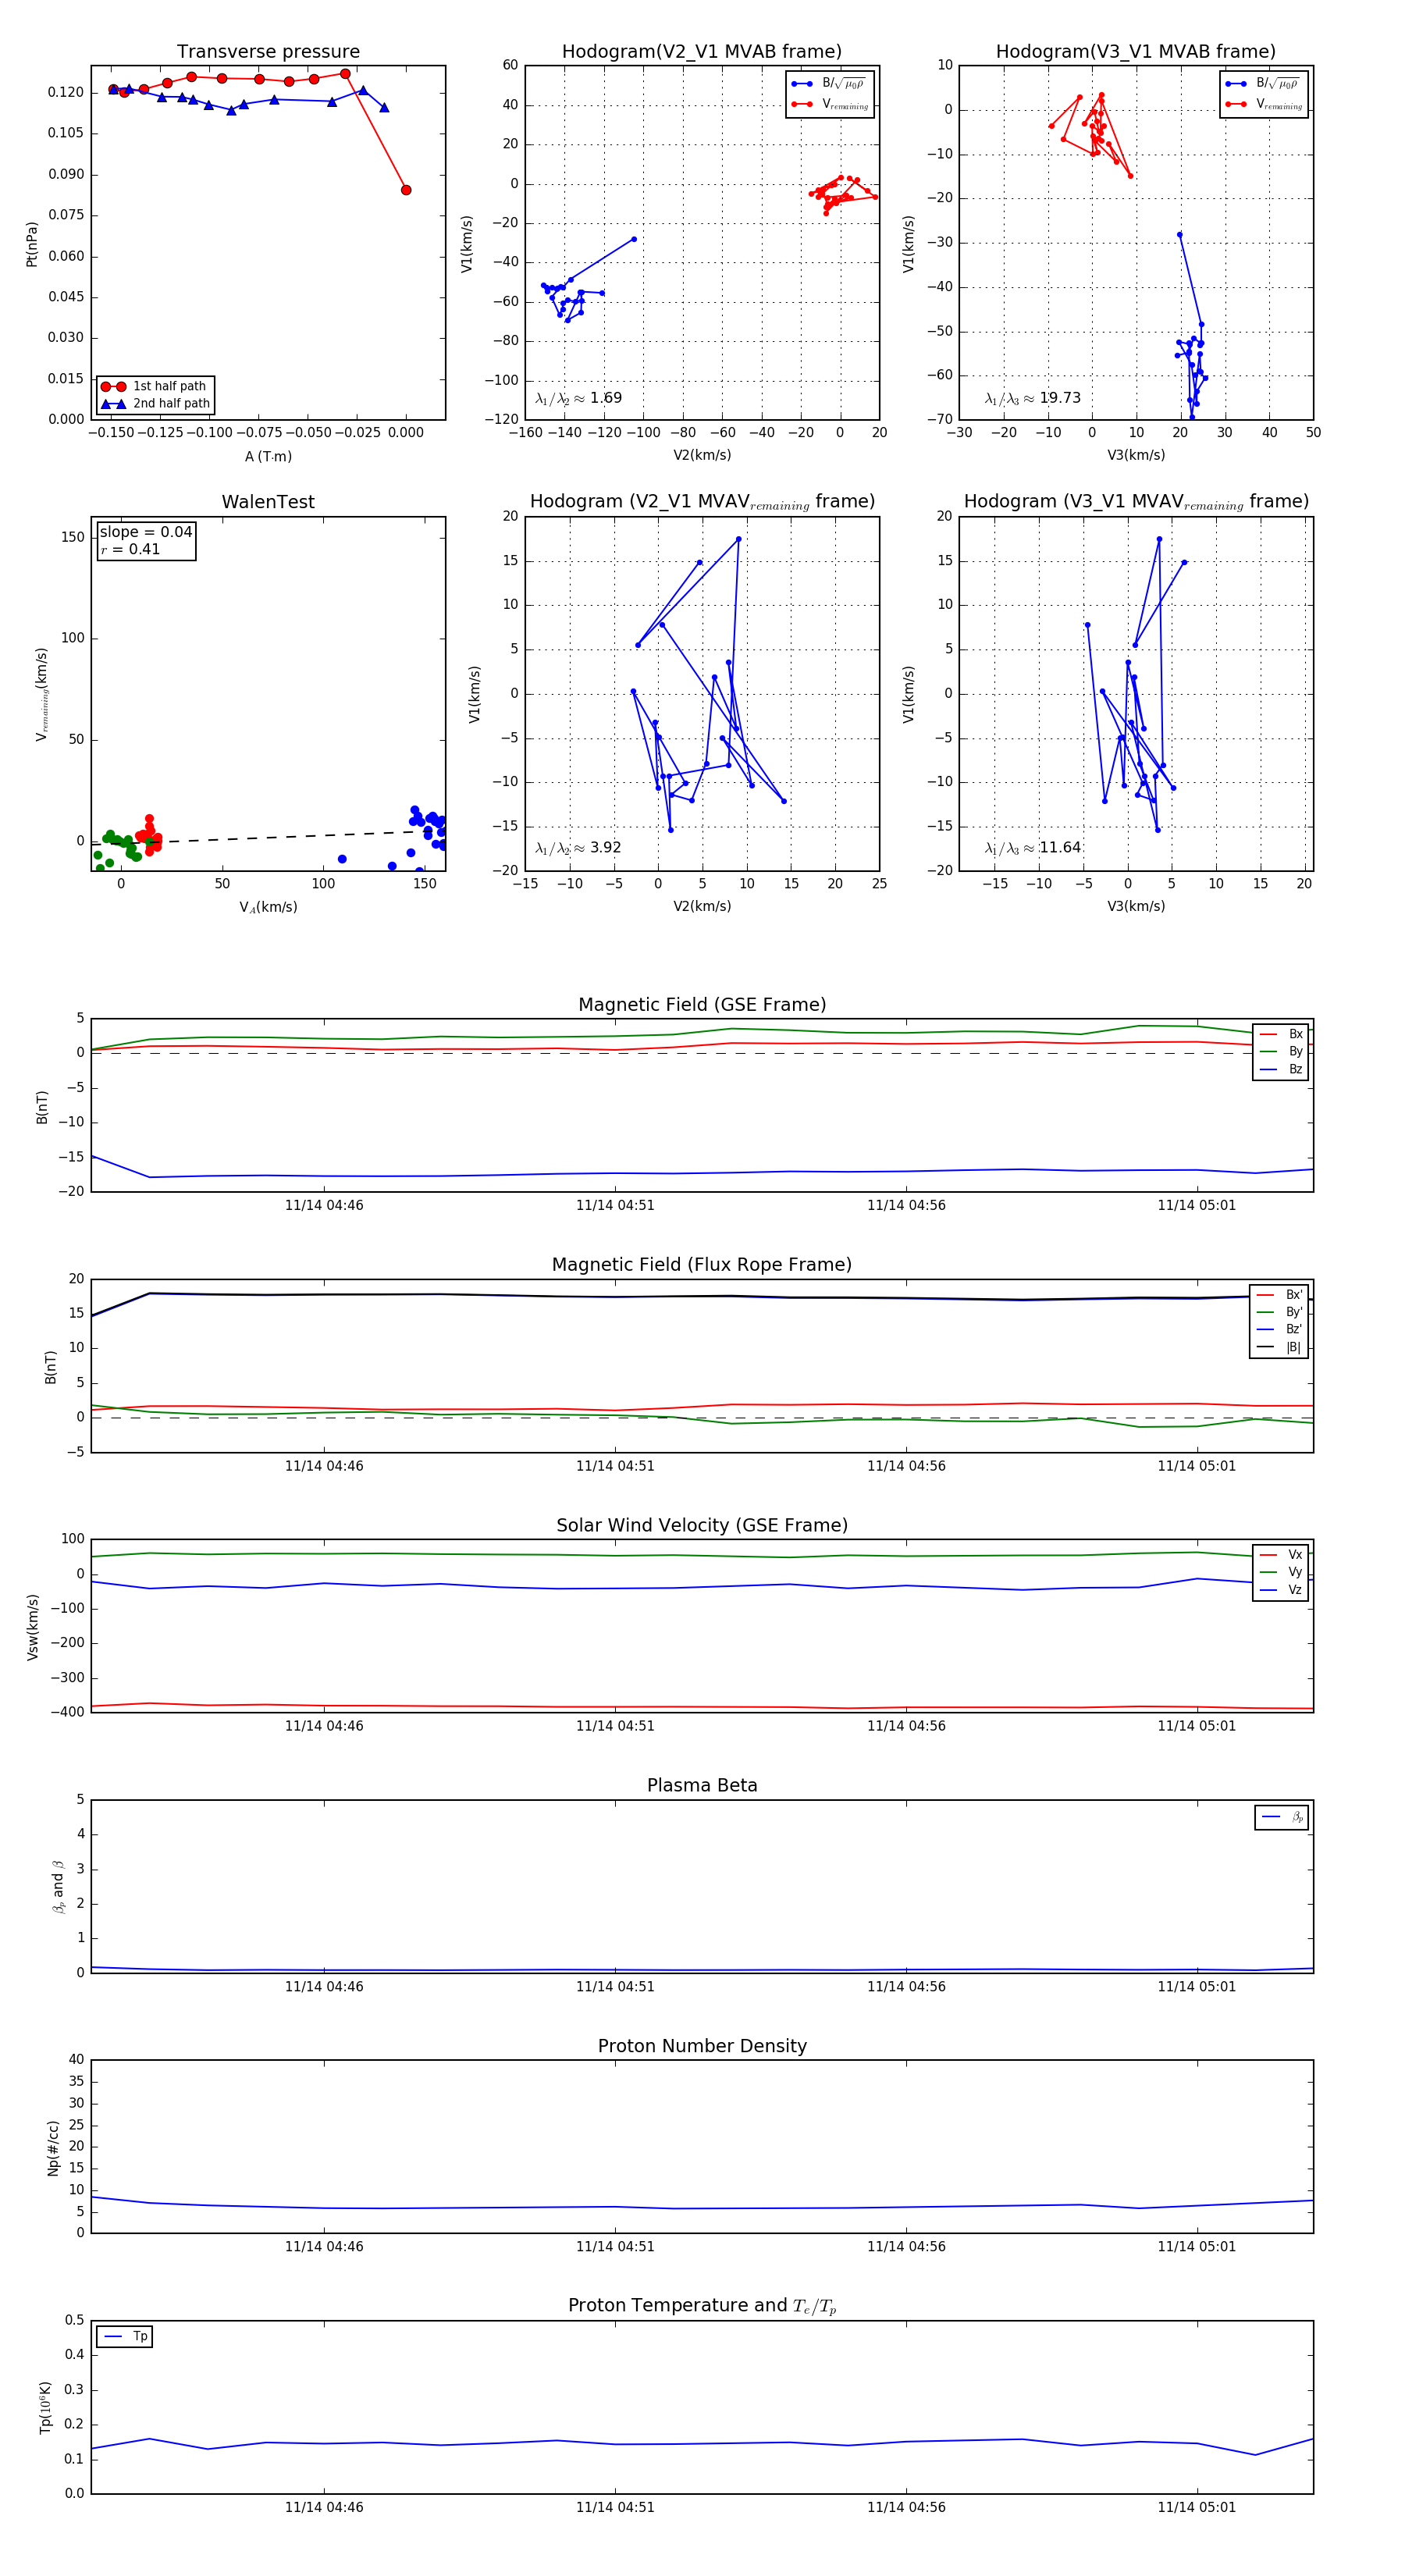Click "Proton Temperature and Te/Tp" title
Image resolution: width=1405 pixels, height=2576 pixels.
(702, 2306)
